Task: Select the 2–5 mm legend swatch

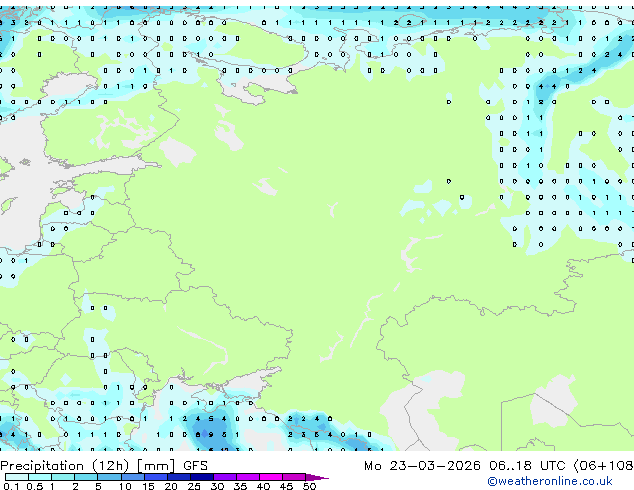Action: [x=86, y=477]
